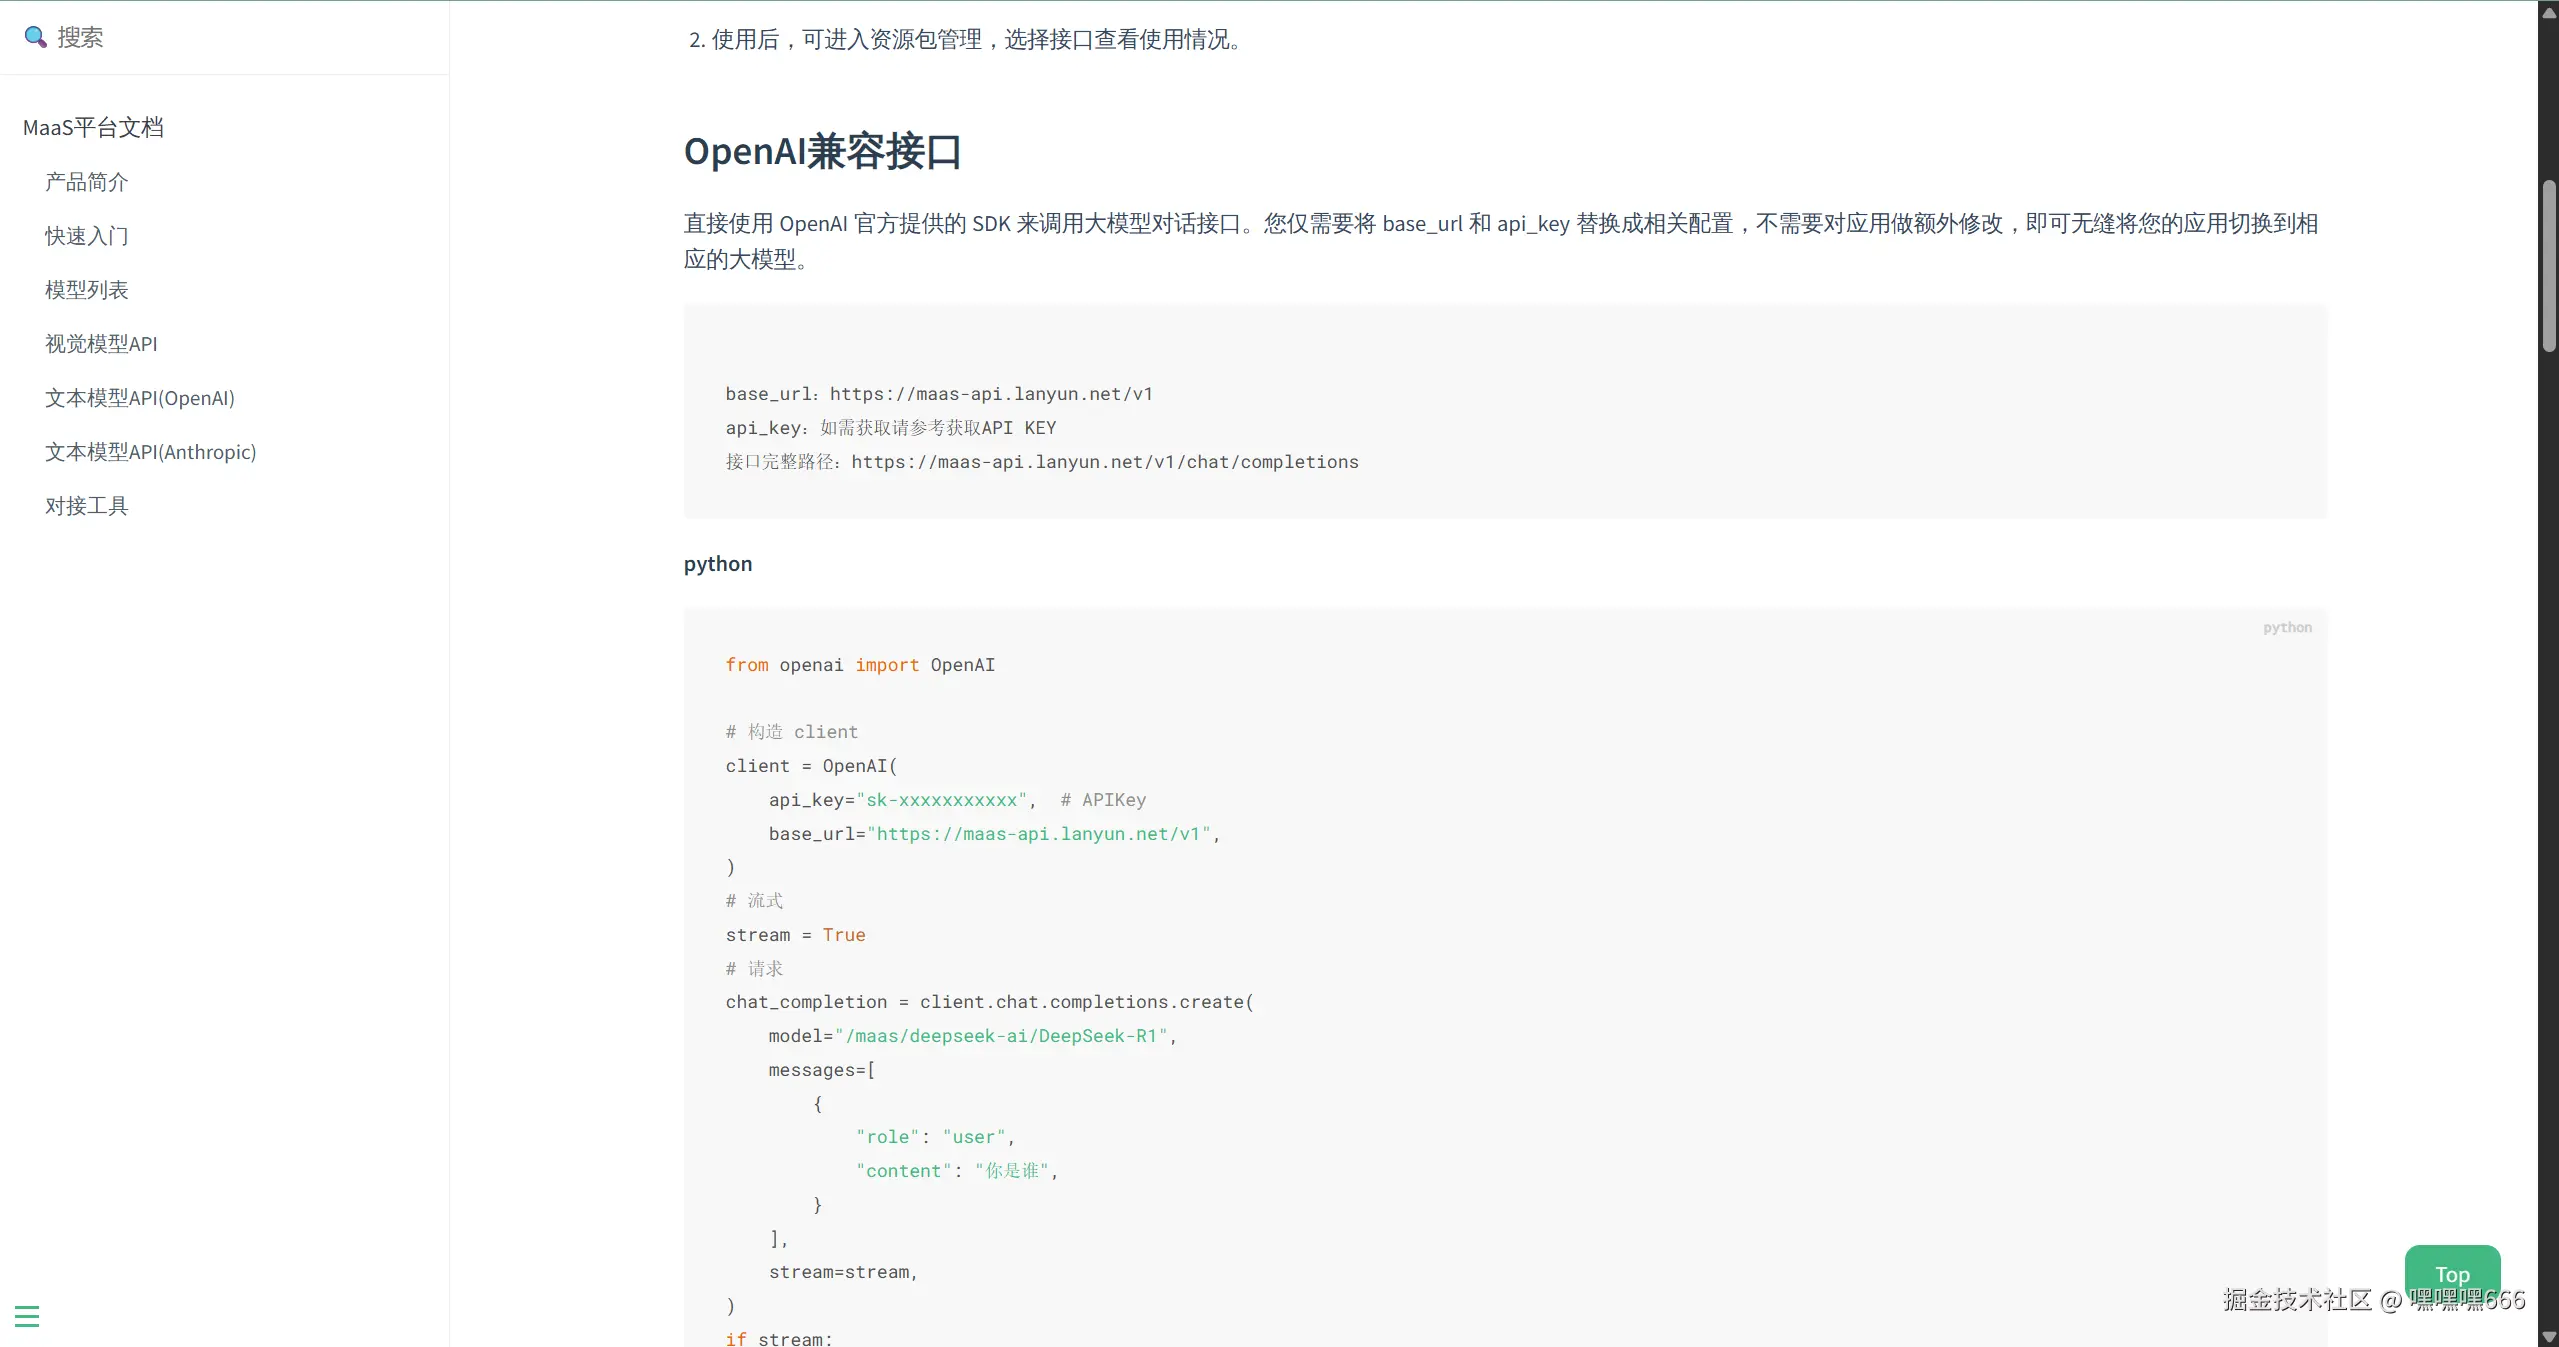This screenshot has width=2559, height=1347.
Task: Click the scrollbar down arrow
Action: [2546, 1336]
